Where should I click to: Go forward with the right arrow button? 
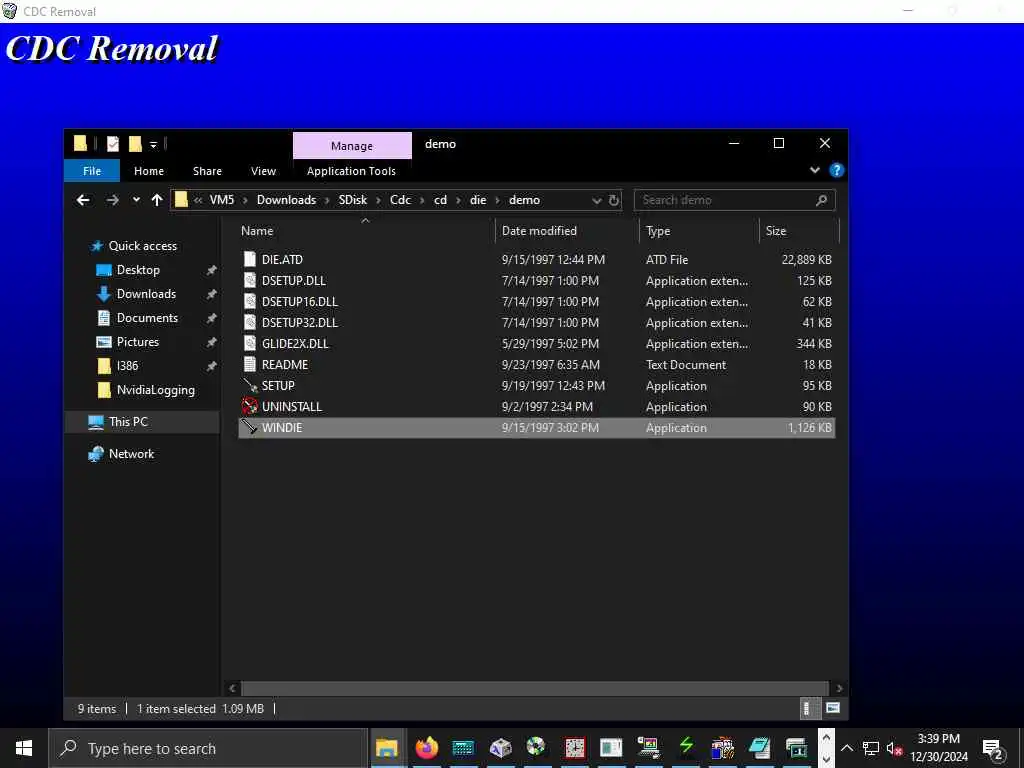pos(112,200)
